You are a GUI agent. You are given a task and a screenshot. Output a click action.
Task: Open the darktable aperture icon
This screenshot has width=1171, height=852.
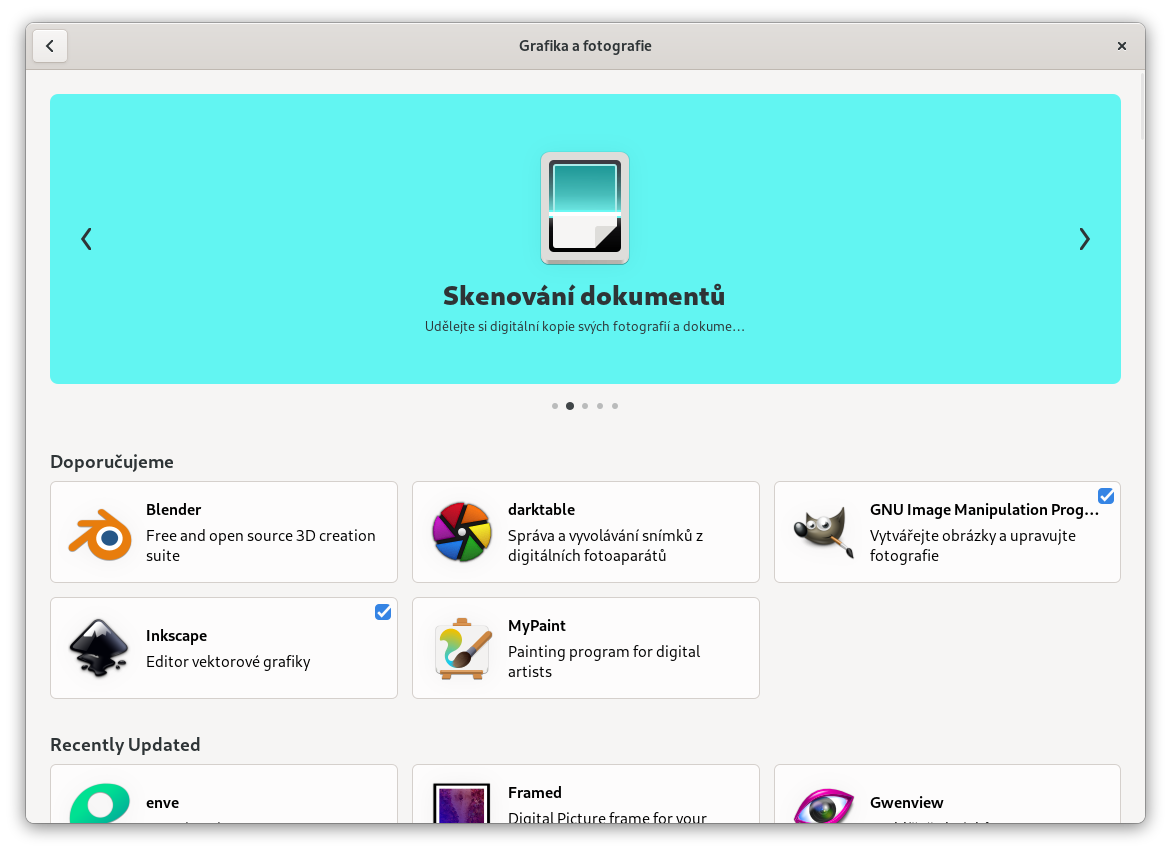(461, 533)
